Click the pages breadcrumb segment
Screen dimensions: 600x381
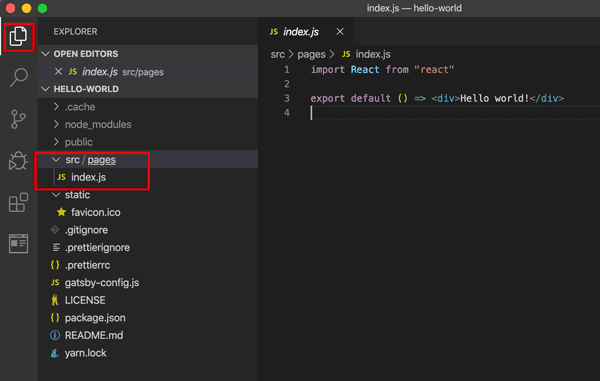click(311, 54)
